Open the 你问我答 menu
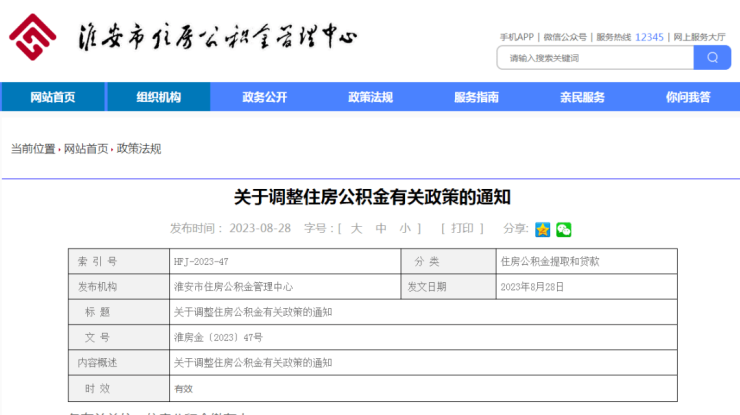Screen dimensions: 740x415 pos(688,97)
